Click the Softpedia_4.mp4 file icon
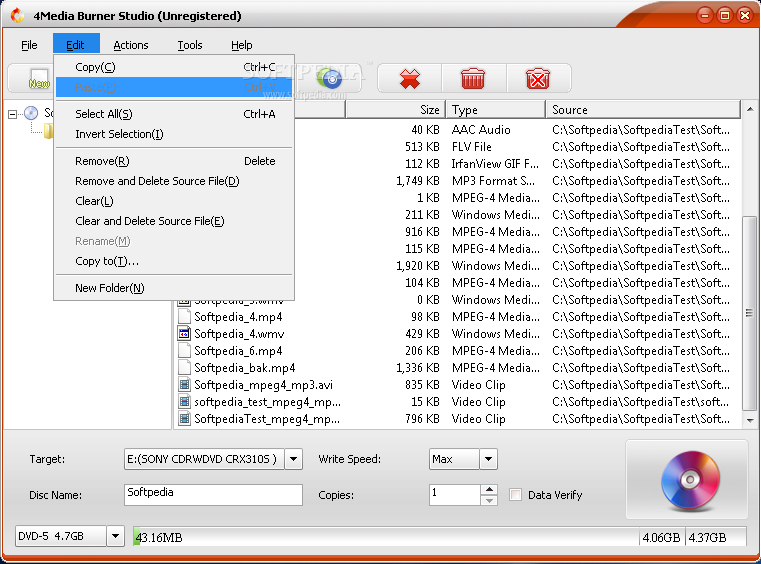Image resolution: width=761 pixels, height=564 pixels. tap(184, 316)
